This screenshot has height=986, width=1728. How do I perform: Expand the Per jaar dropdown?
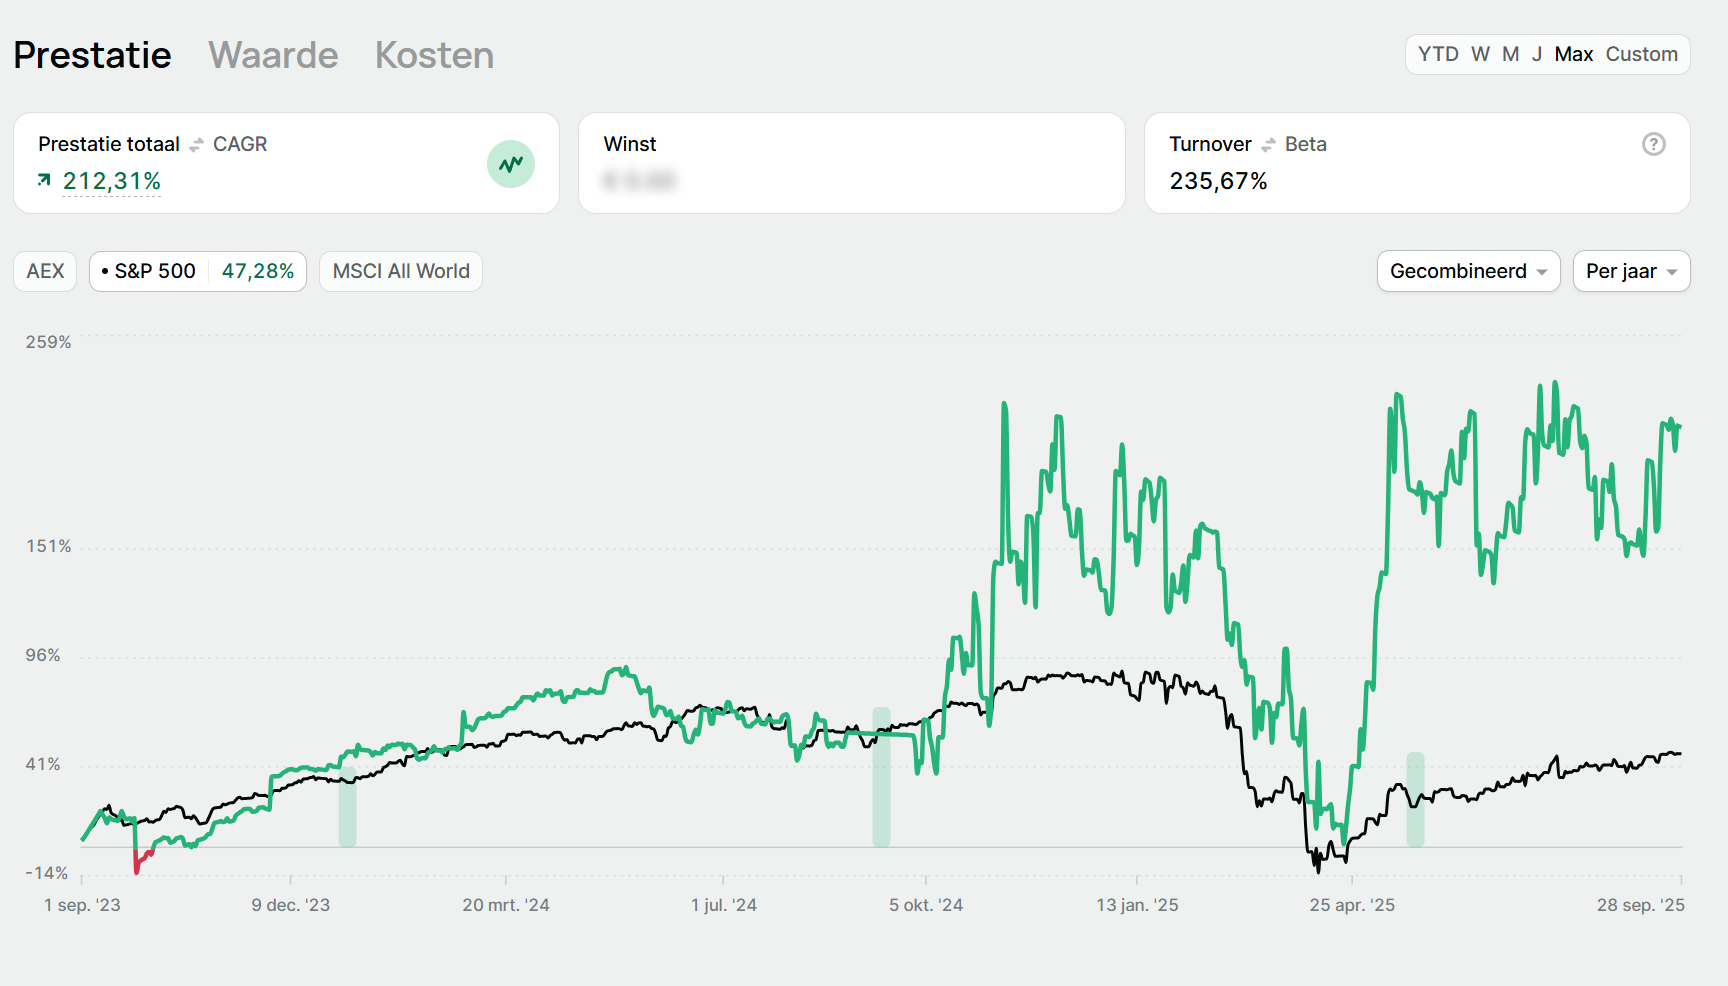[x=1630, y=271]
